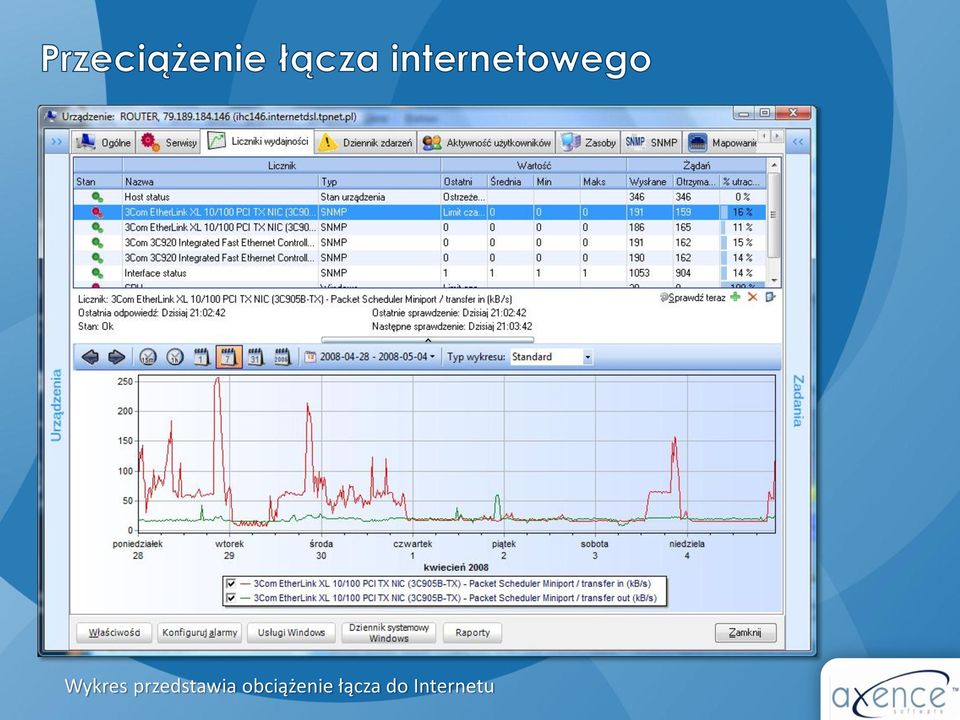Click the red status icon of selected row
Viewport: 960px width, 720px height.
pos(97,212)
